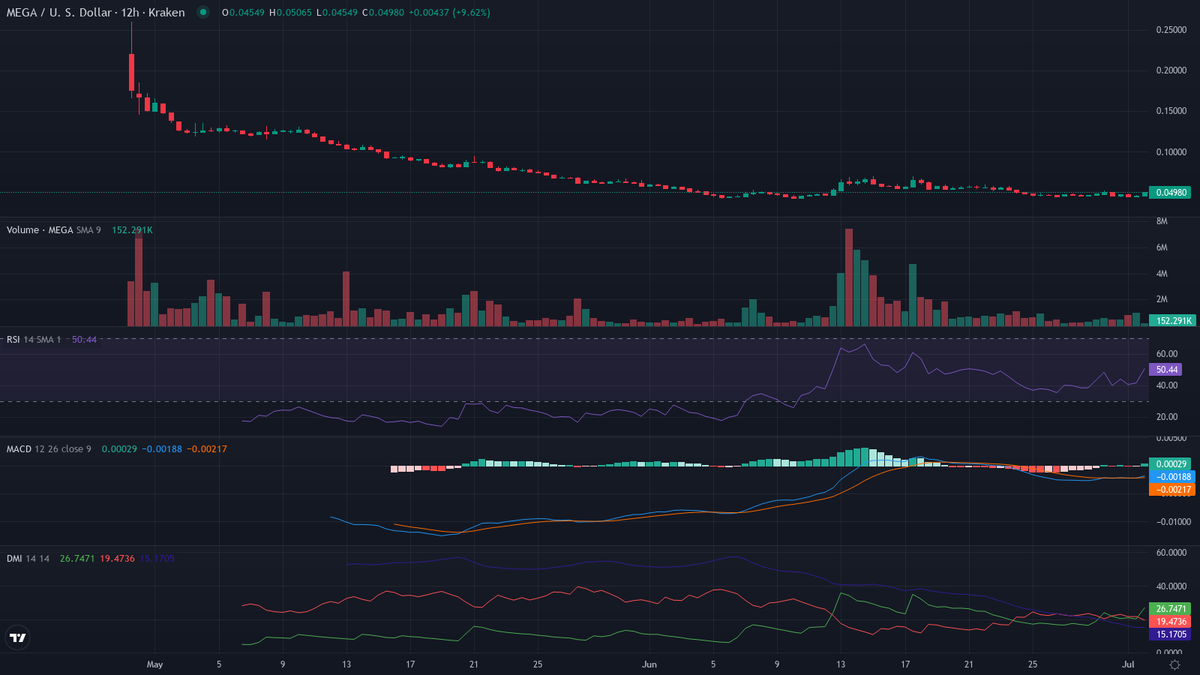Click the 60.0000 DMI scale label
This screenshot has width=1200, height=675.
click(x=1171, y=552)
